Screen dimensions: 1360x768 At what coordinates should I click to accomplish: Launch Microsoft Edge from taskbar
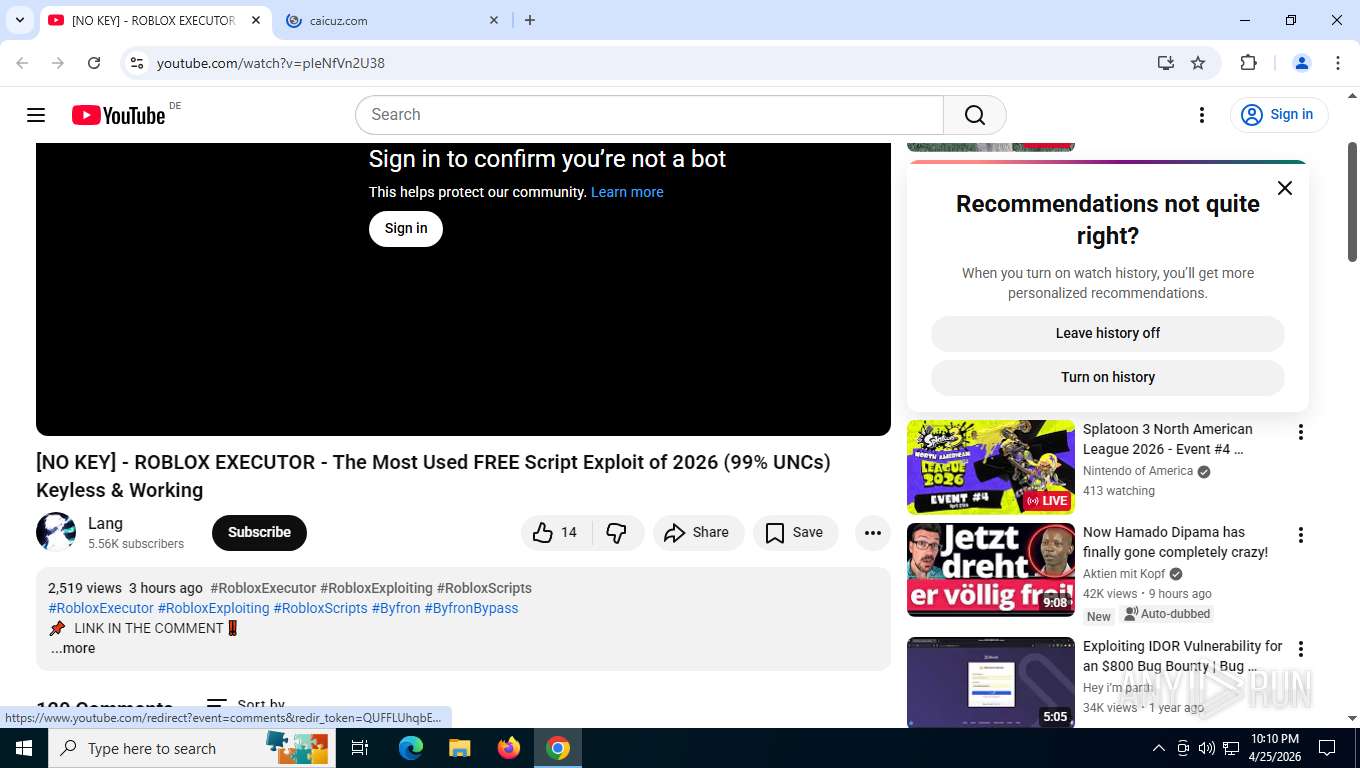click(411, 748)
